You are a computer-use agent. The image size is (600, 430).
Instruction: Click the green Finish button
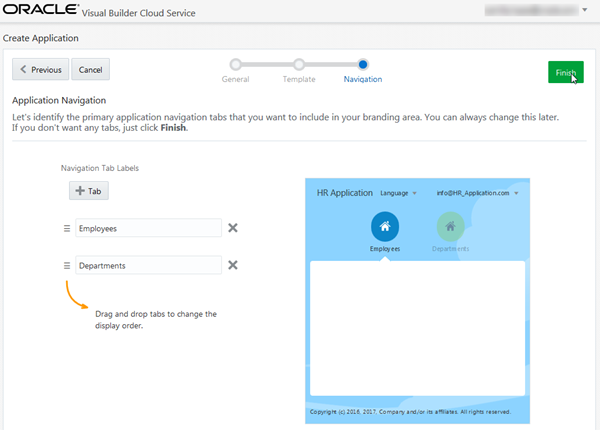[x=566, y=72]
